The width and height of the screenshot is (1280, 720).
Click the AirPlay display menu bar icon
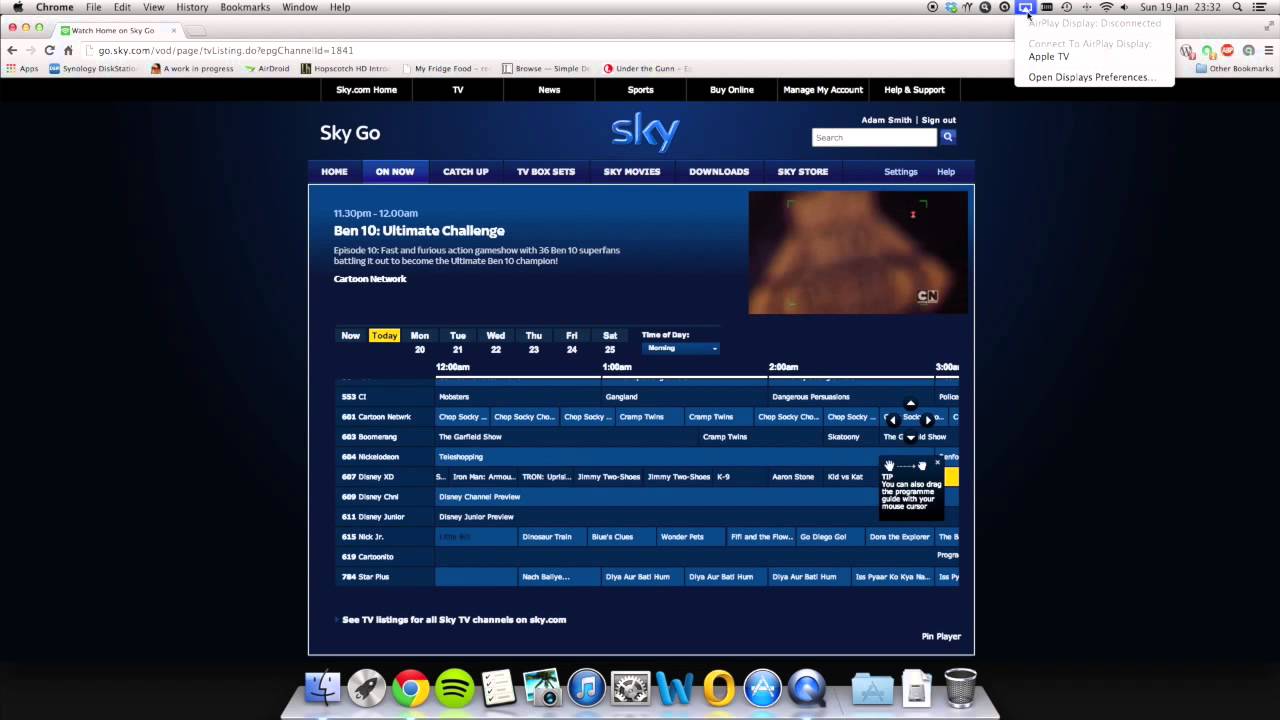click(1026, 7)
